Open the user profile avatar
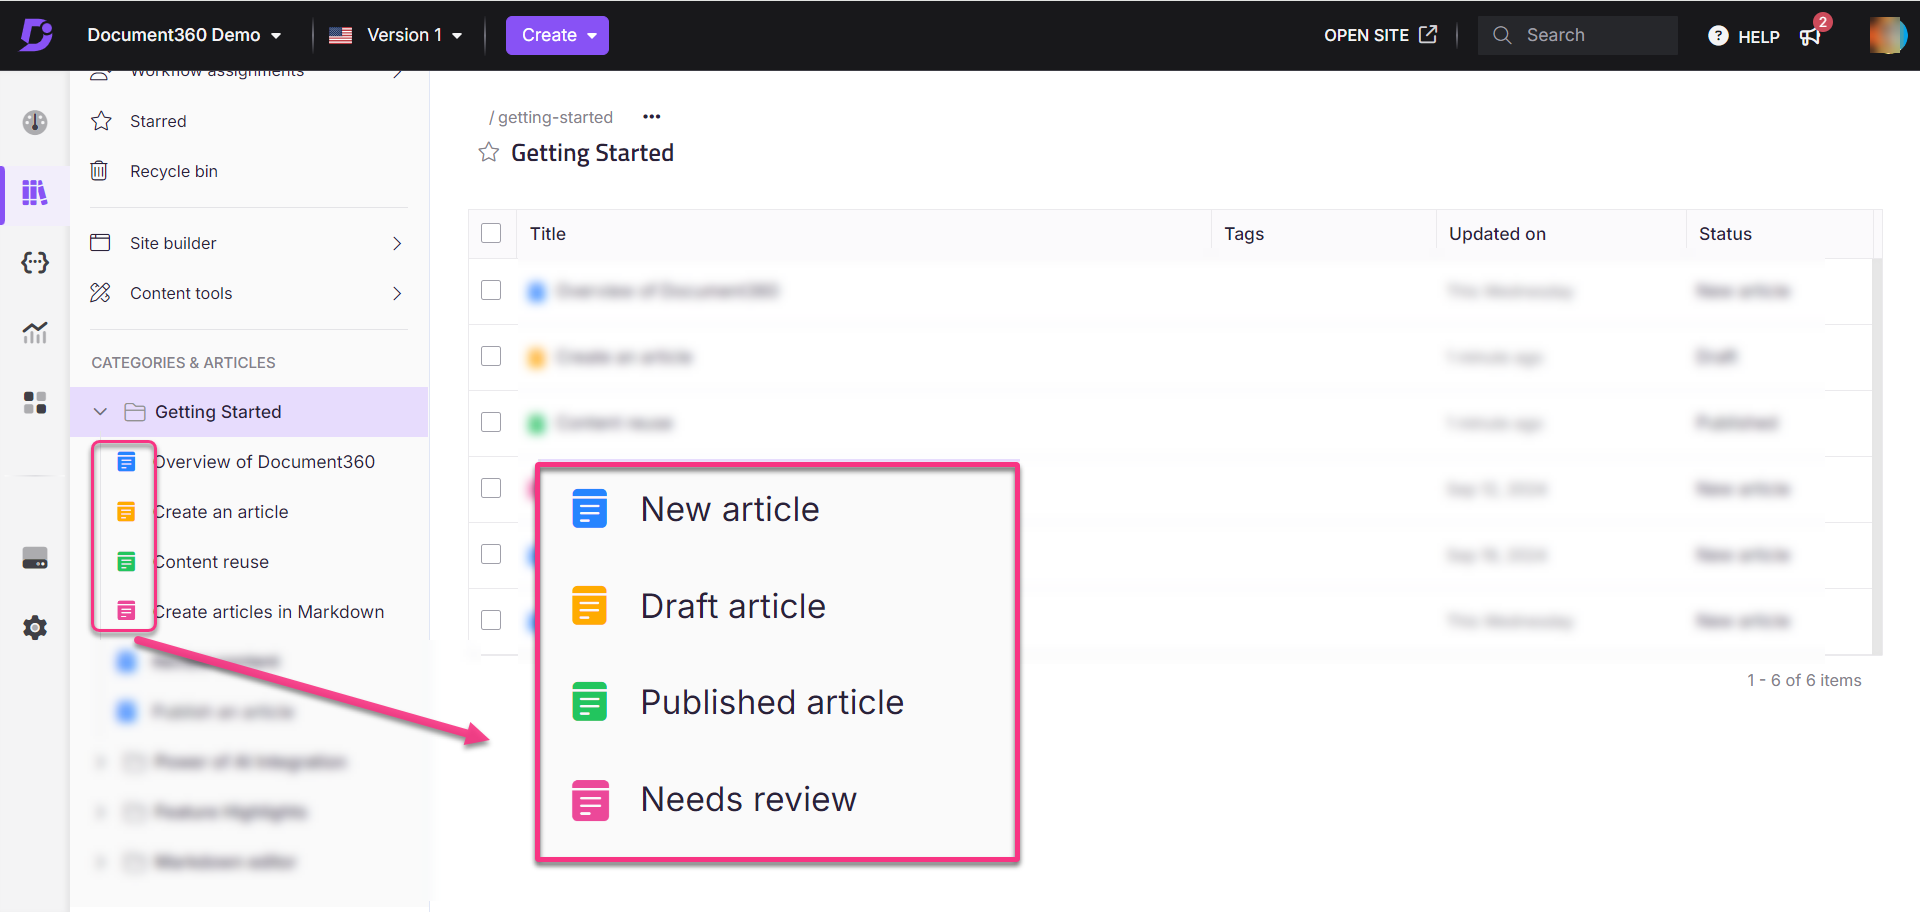 (1887, 35)
